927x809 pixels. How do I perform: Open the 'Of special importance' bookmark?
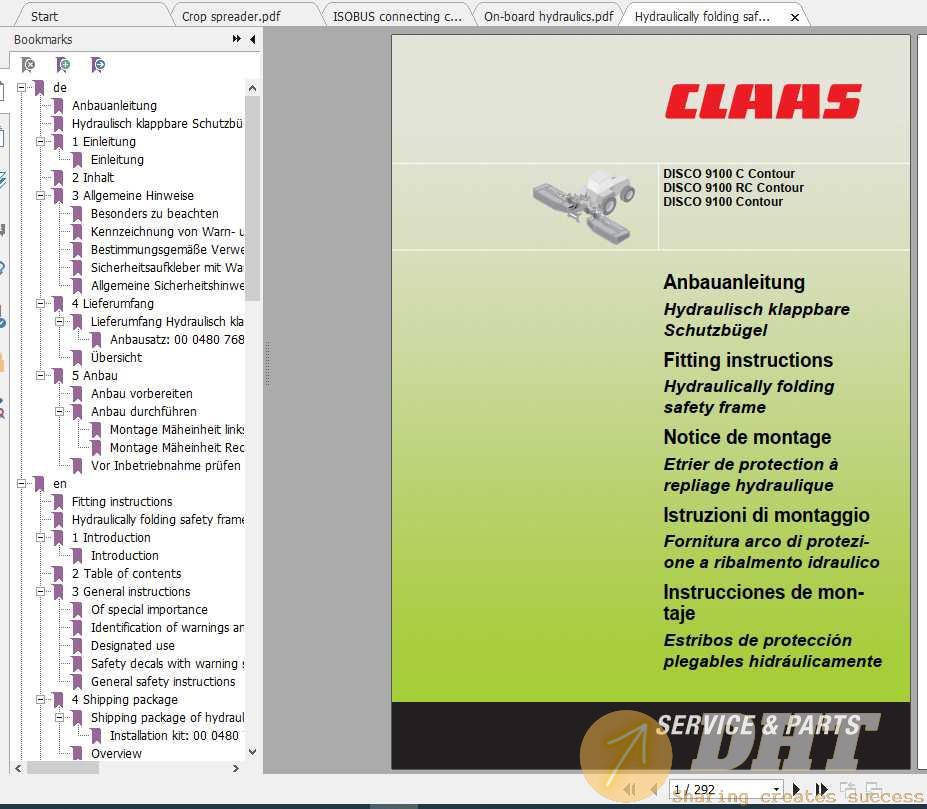pyautogui.click(x=149, y=610)
